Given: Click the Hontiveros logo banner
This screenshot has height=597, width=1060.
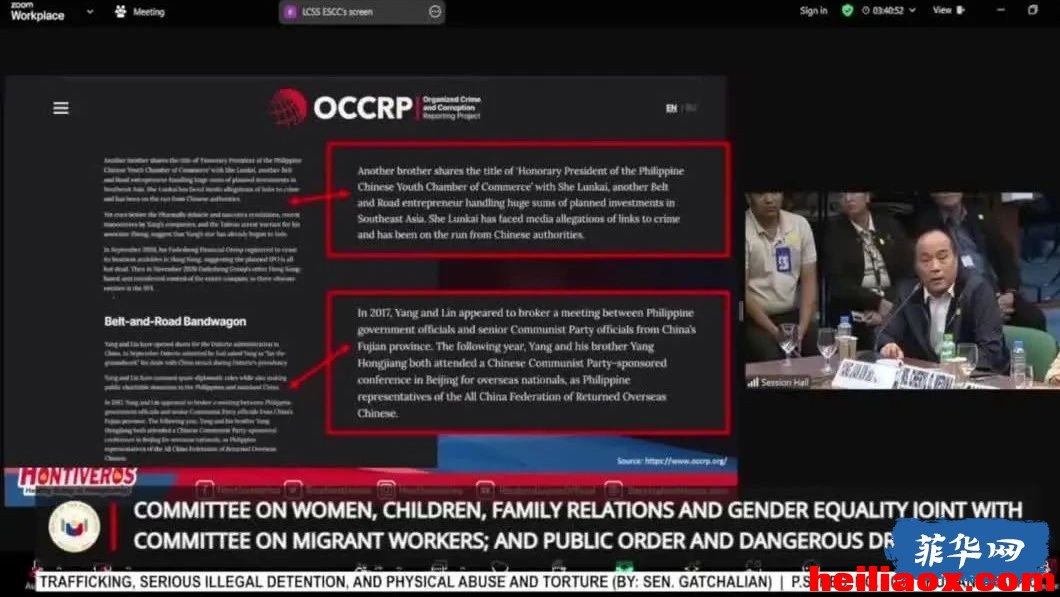Looking at the screenshot, I should tap(77, 479).
